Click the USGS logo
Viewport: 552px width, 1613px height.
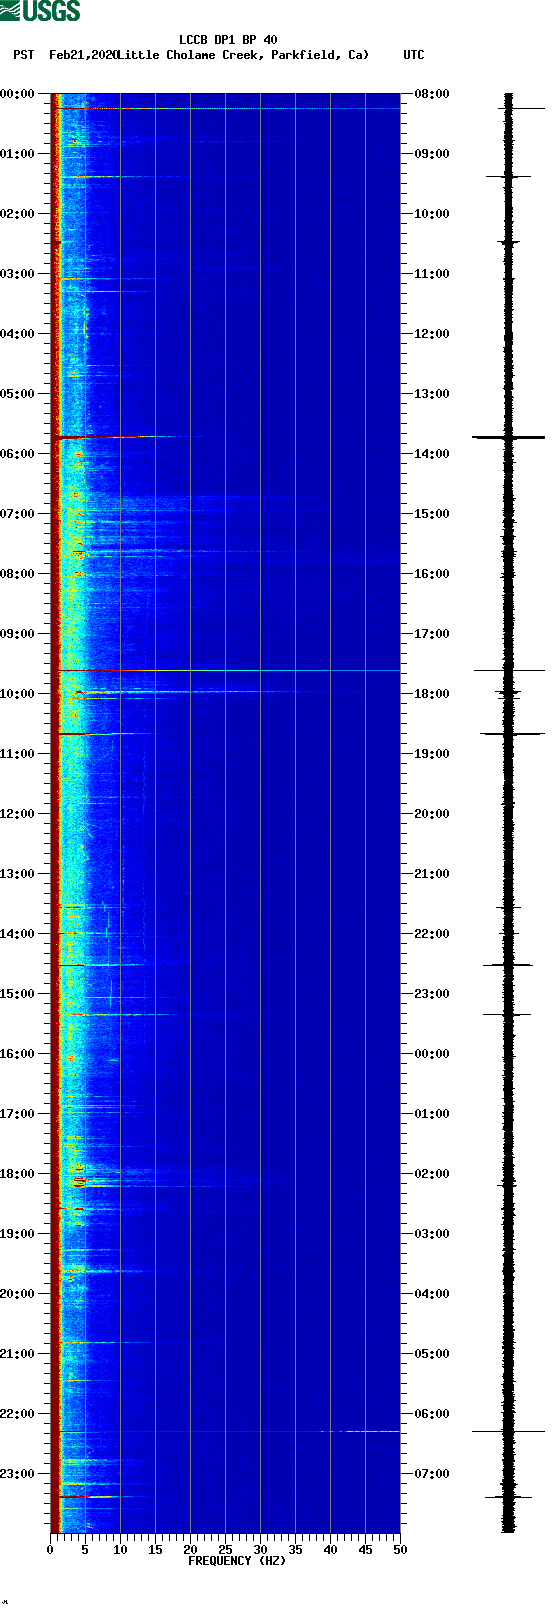coord(40,11)
